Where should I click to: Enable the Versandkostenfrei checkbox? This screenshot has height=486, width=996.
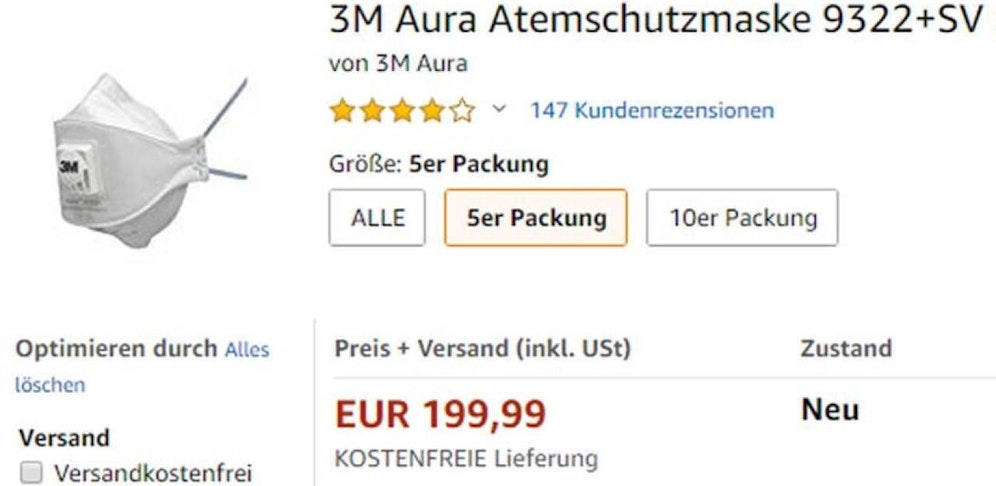click(x=33, y=471)
